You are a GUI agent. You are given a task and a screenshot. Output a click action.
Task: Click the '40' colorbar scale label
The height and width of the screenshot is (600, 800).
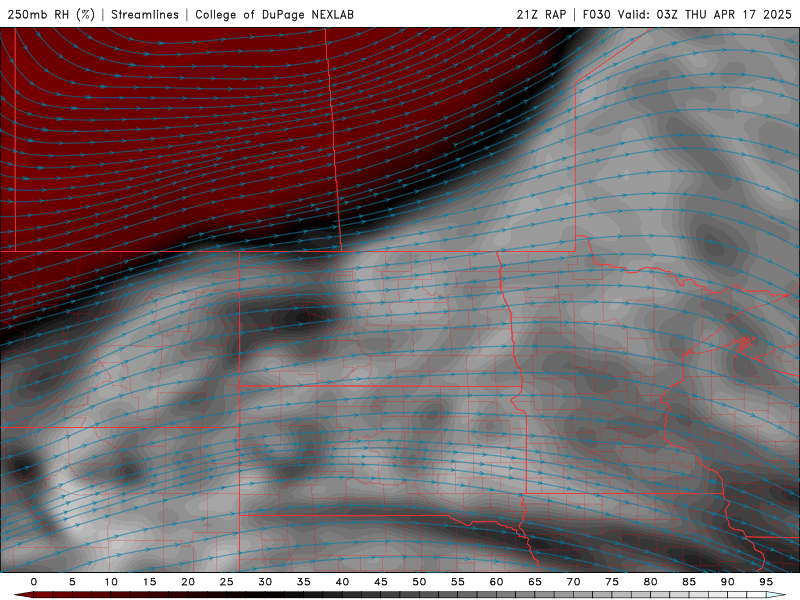342,582
